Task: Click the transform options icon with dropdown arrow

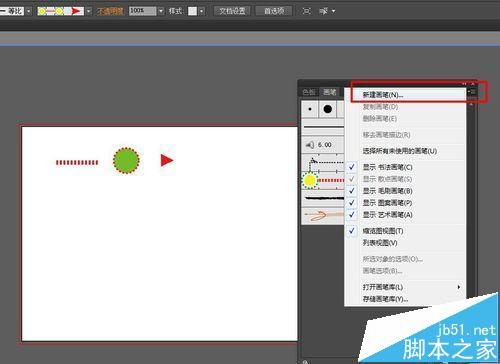Action: (327, 11)
